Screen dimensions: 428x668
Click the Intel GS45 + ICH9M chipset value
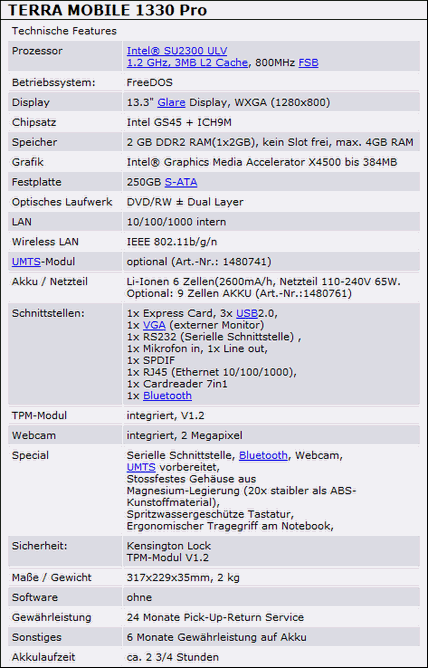(x=179, y=123)
